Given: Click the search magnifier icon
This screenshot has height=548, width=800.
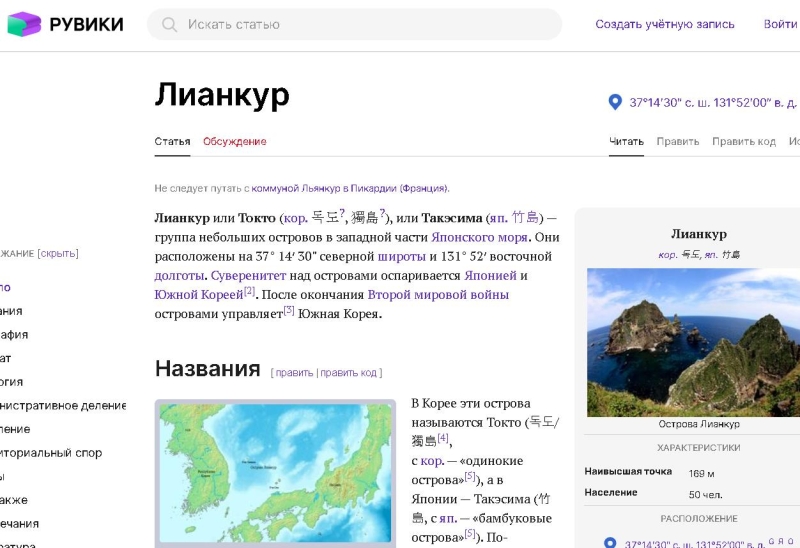Looking at the screenshot, I should coord(169,24).
